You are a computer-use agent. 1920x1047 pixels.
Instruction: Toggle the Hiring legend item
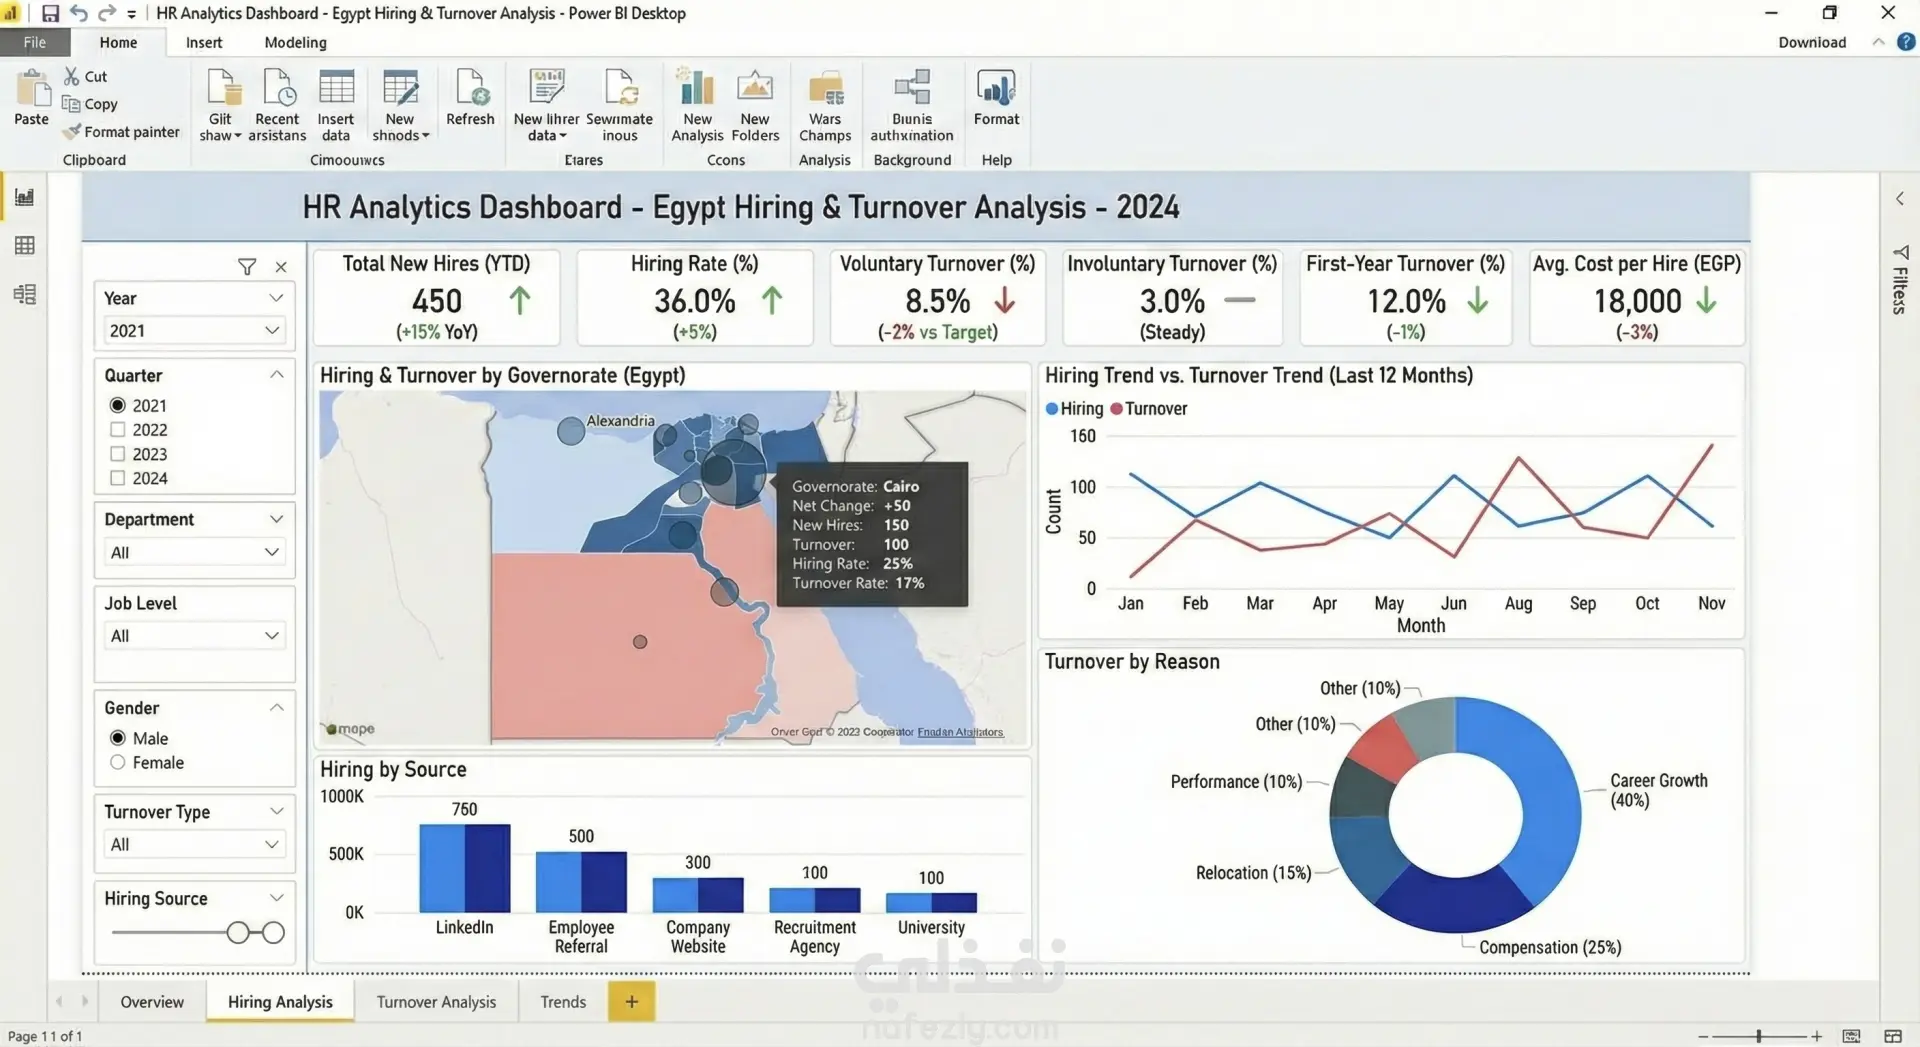click(1074, 409)
